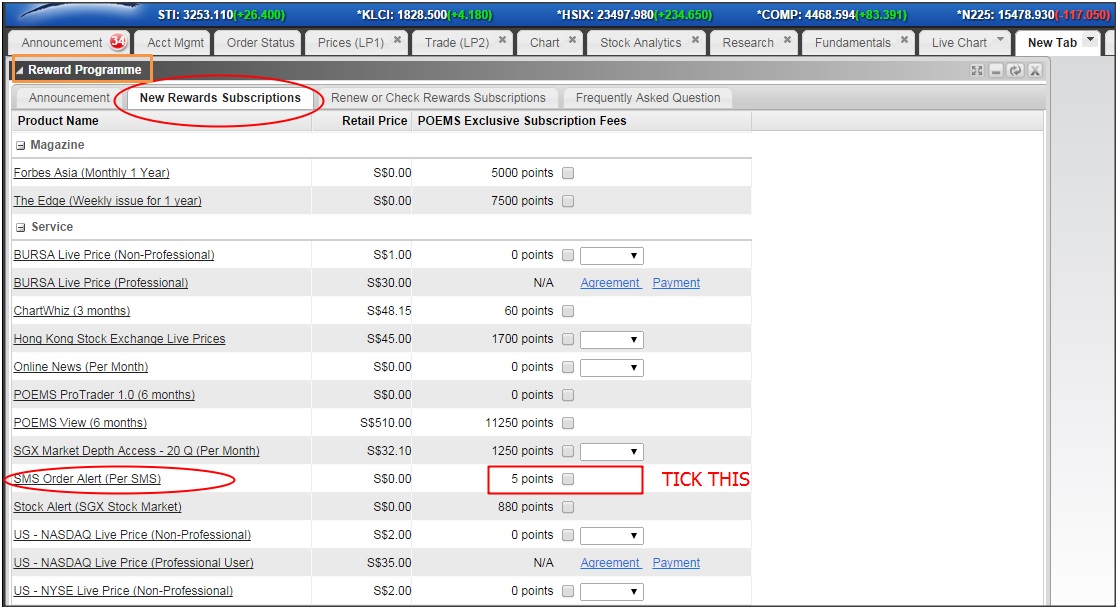1118x609 pixels.
Task: Tick the Stock Alert SGX checkbox
Action: tap(568, 507)
